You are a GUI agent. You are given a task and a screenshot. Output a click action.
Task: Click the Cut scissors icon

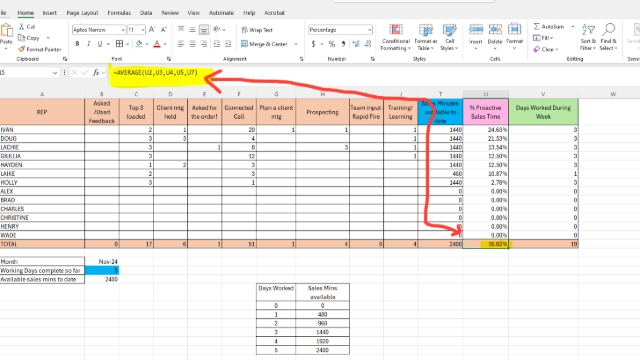click(22, 27)
